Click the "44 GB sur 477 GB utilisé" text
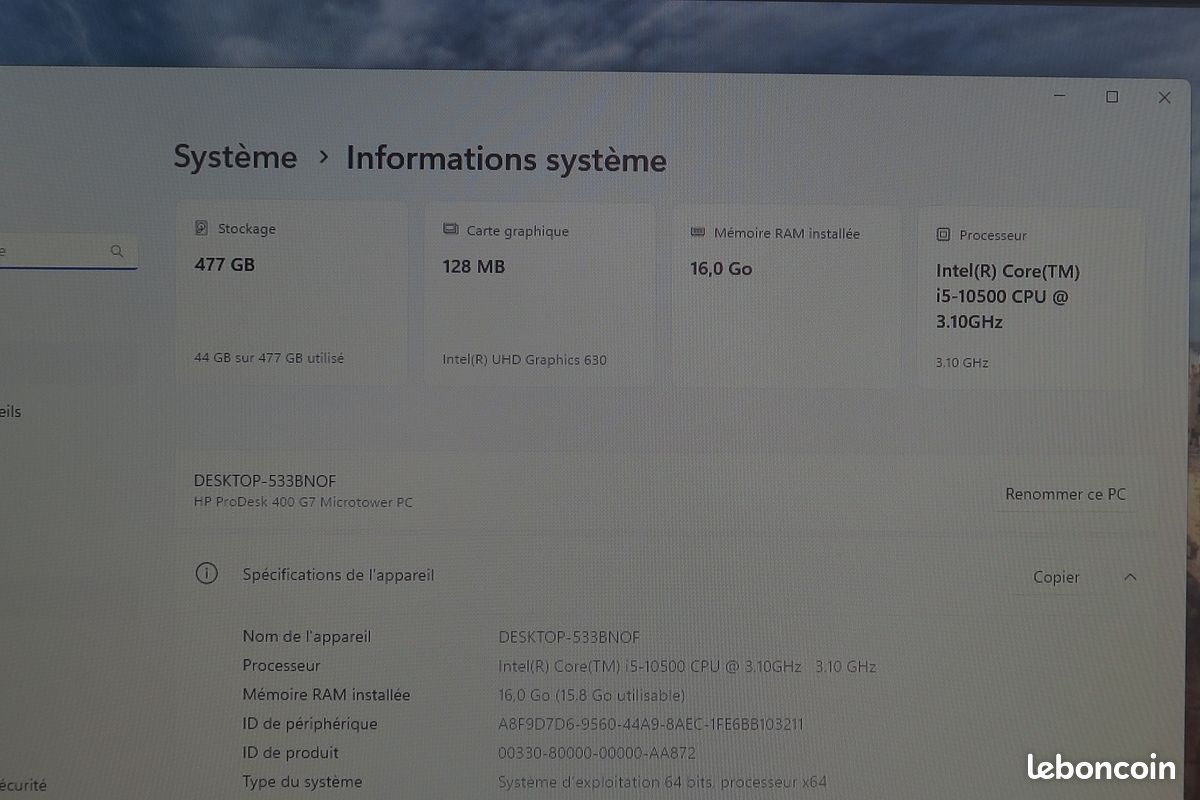The width and height of the screenshot is (1200, 800). tap(269, 357)
